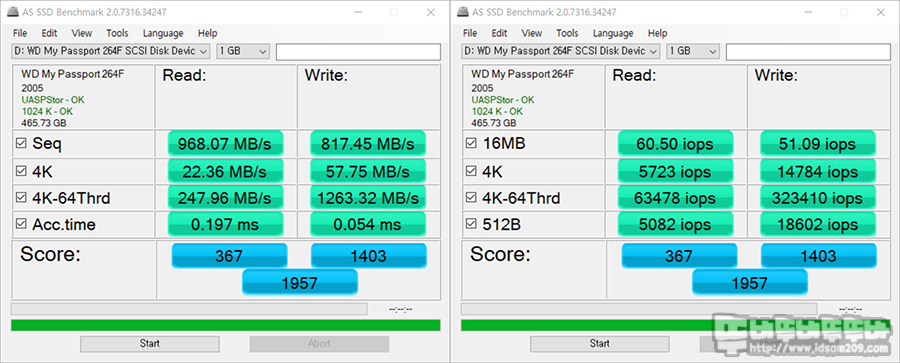
Task: Click read score 367 in left window
Action: (x=229, y=256)
